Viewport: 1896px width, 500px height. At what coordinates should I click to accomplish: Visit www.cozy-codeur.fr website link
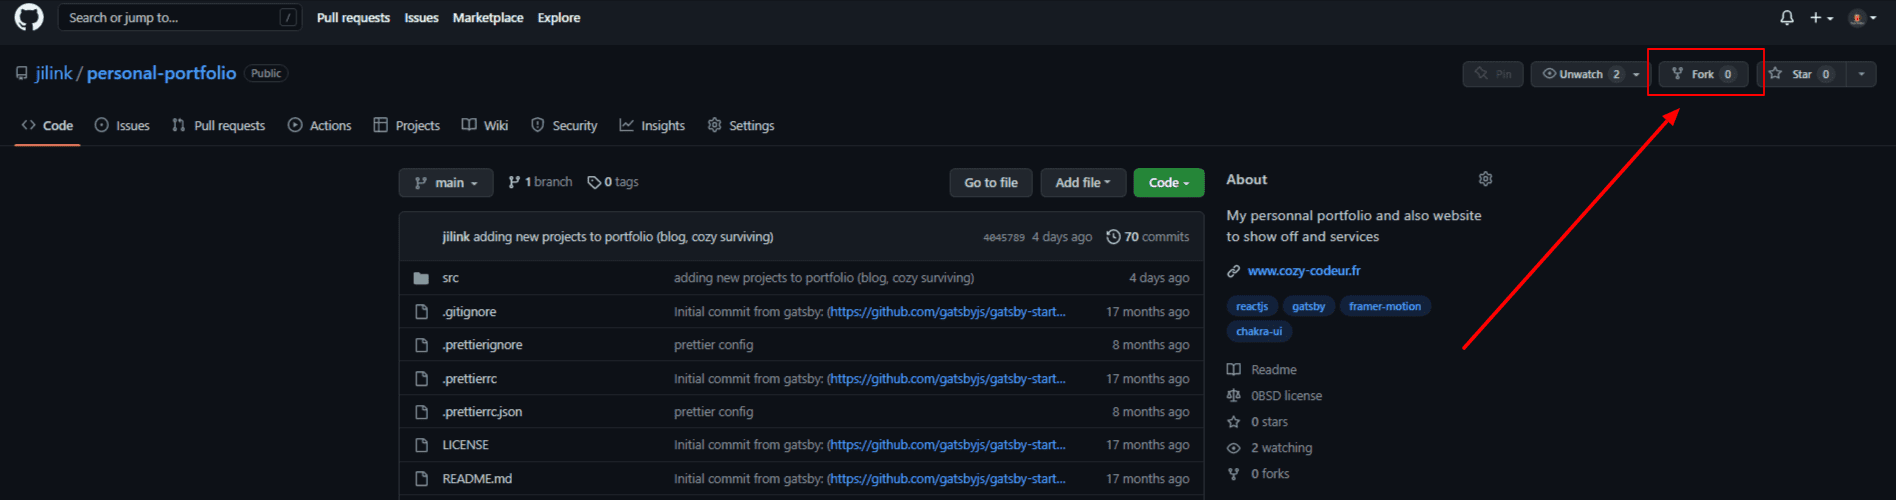(x=1304, y=271)
